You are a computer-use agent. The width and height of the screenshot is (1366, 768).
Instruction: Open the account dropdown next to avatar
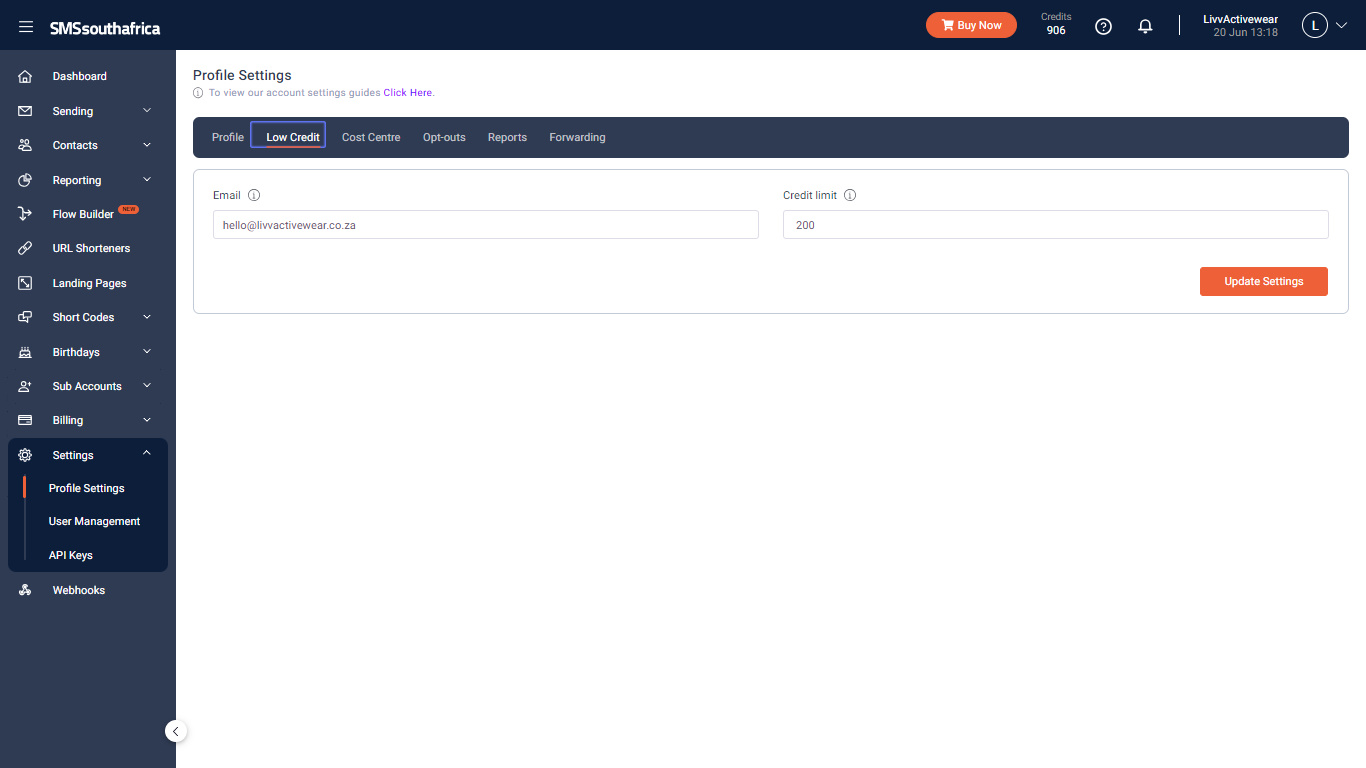(x=1342, y=26)
